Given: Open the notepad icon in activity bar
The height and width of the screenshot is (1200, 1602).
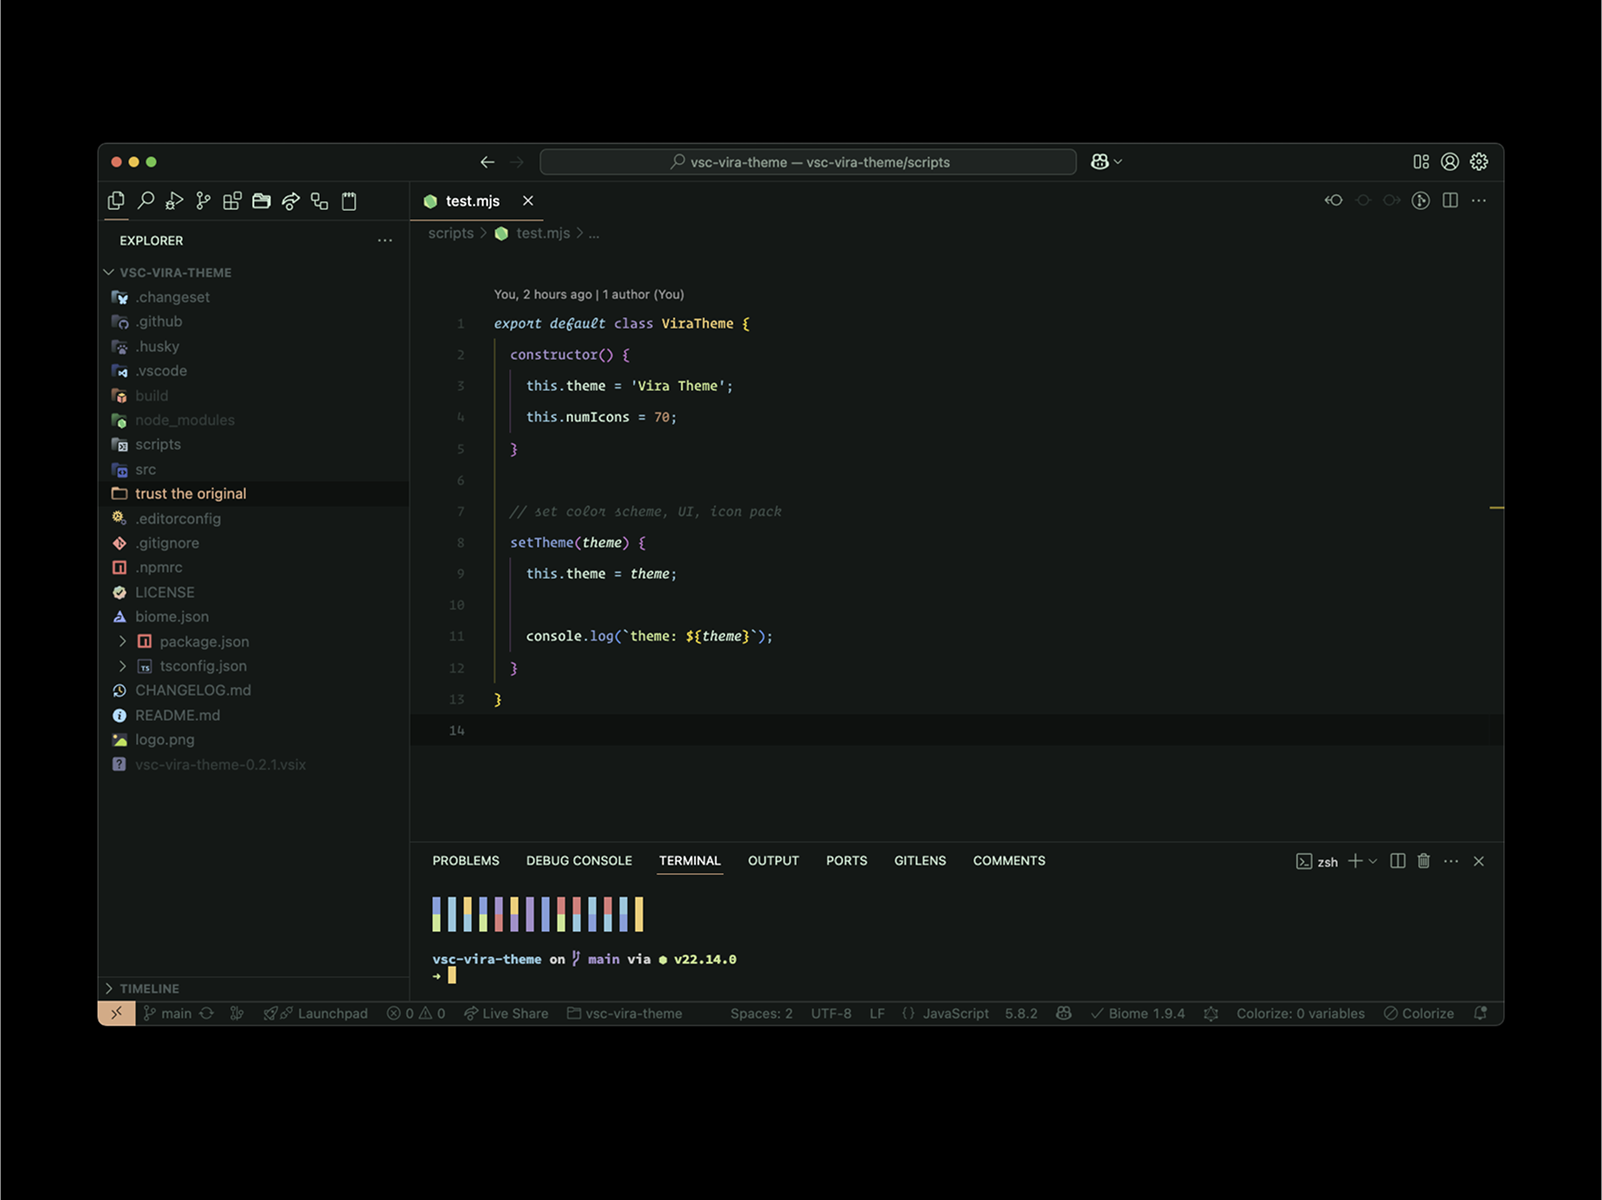Looking at the screenshot, I should pyautogui.click(x=349, y=201).
